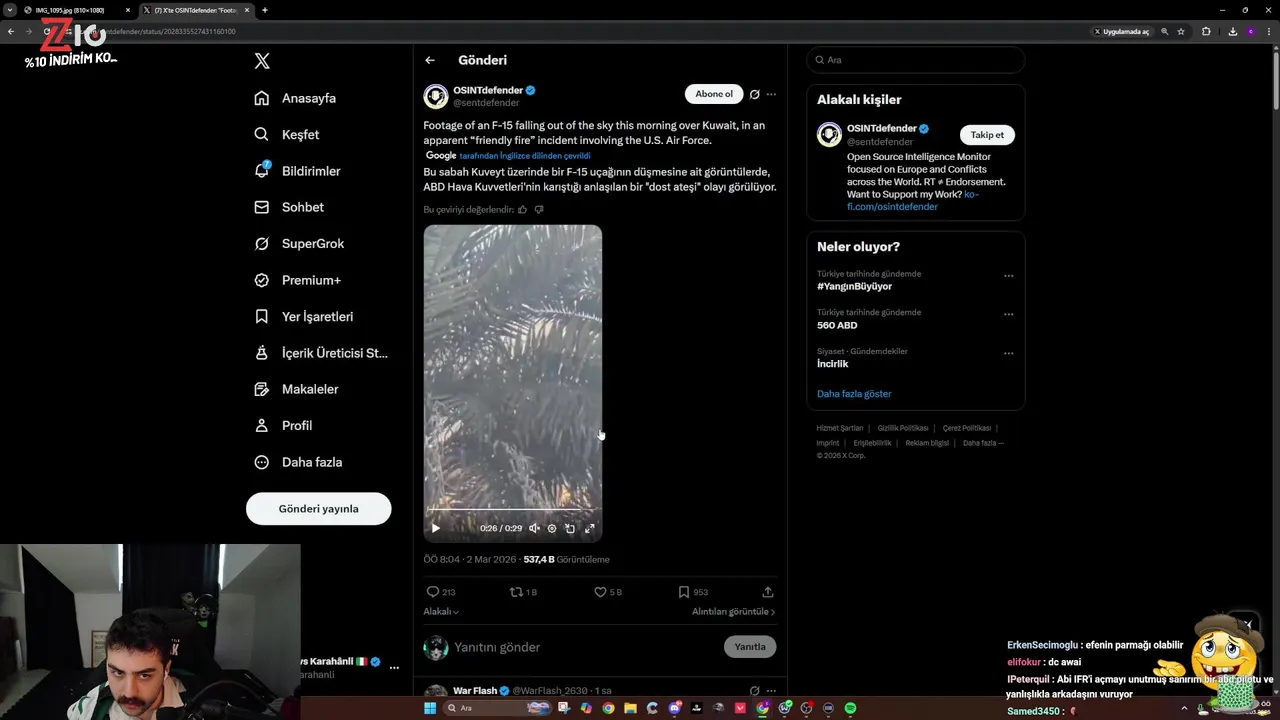
Task: Open War Flash reply options menu
Action: coord(771,691)
